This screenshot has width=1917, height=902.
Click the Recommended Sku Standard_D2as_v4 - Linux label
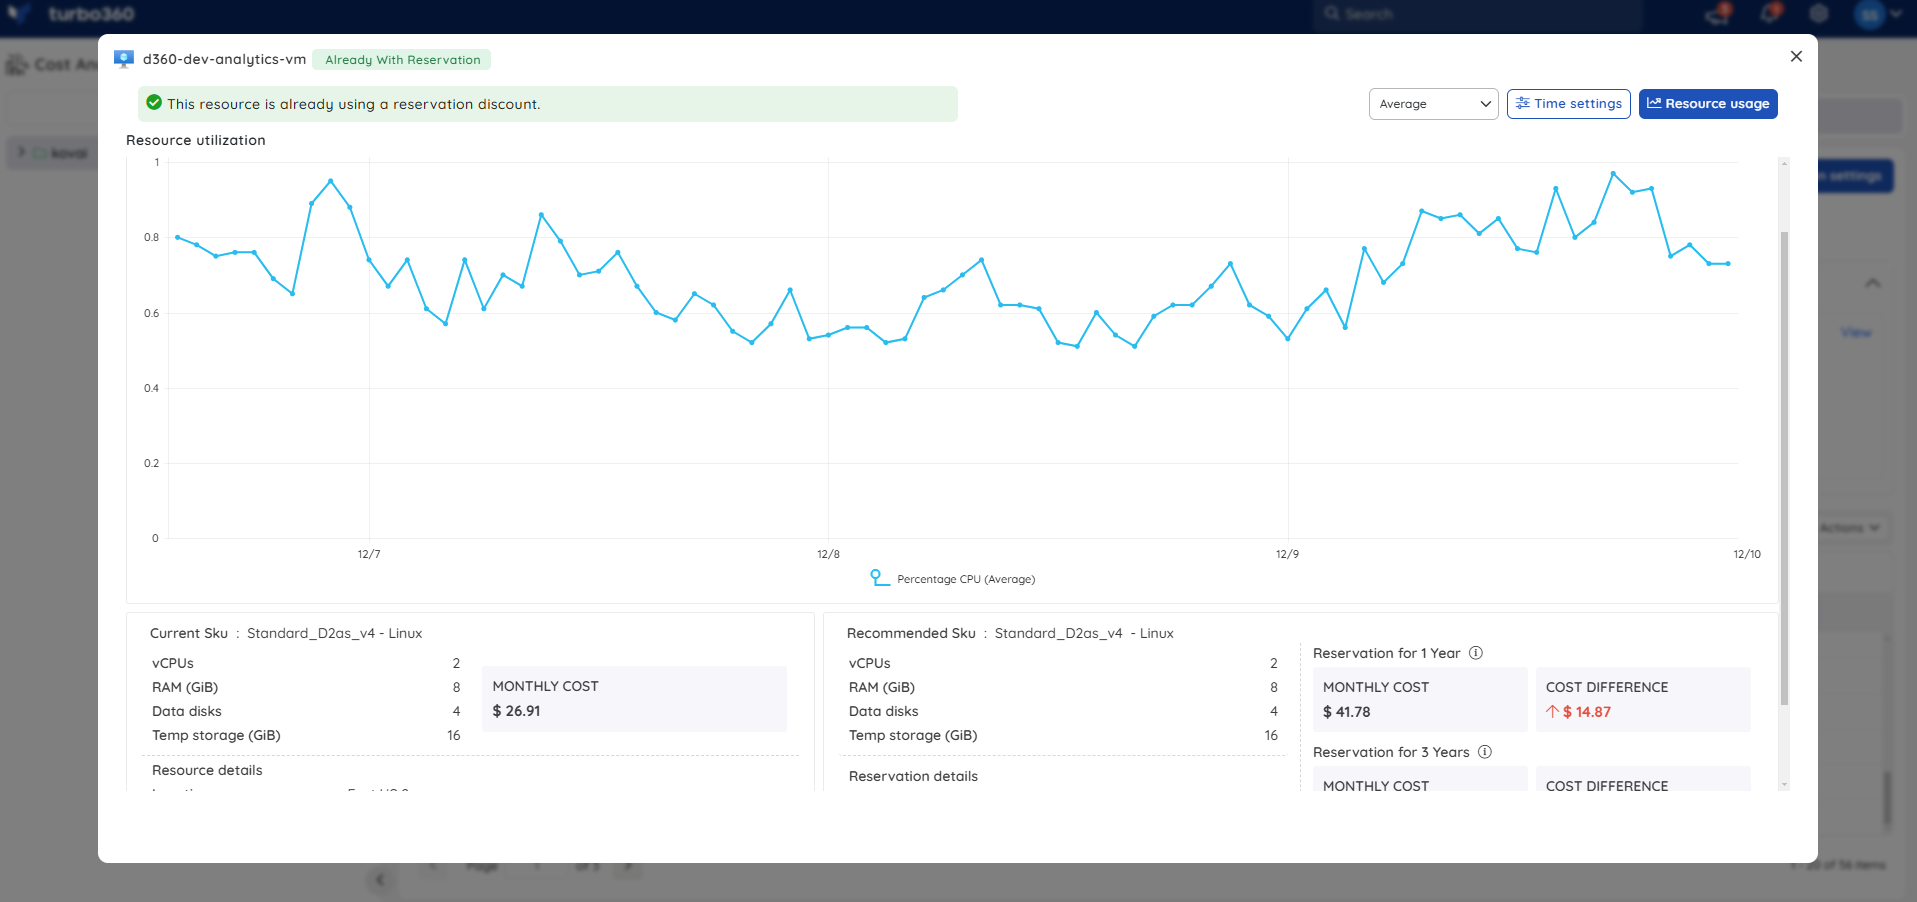click(1010, 633)
